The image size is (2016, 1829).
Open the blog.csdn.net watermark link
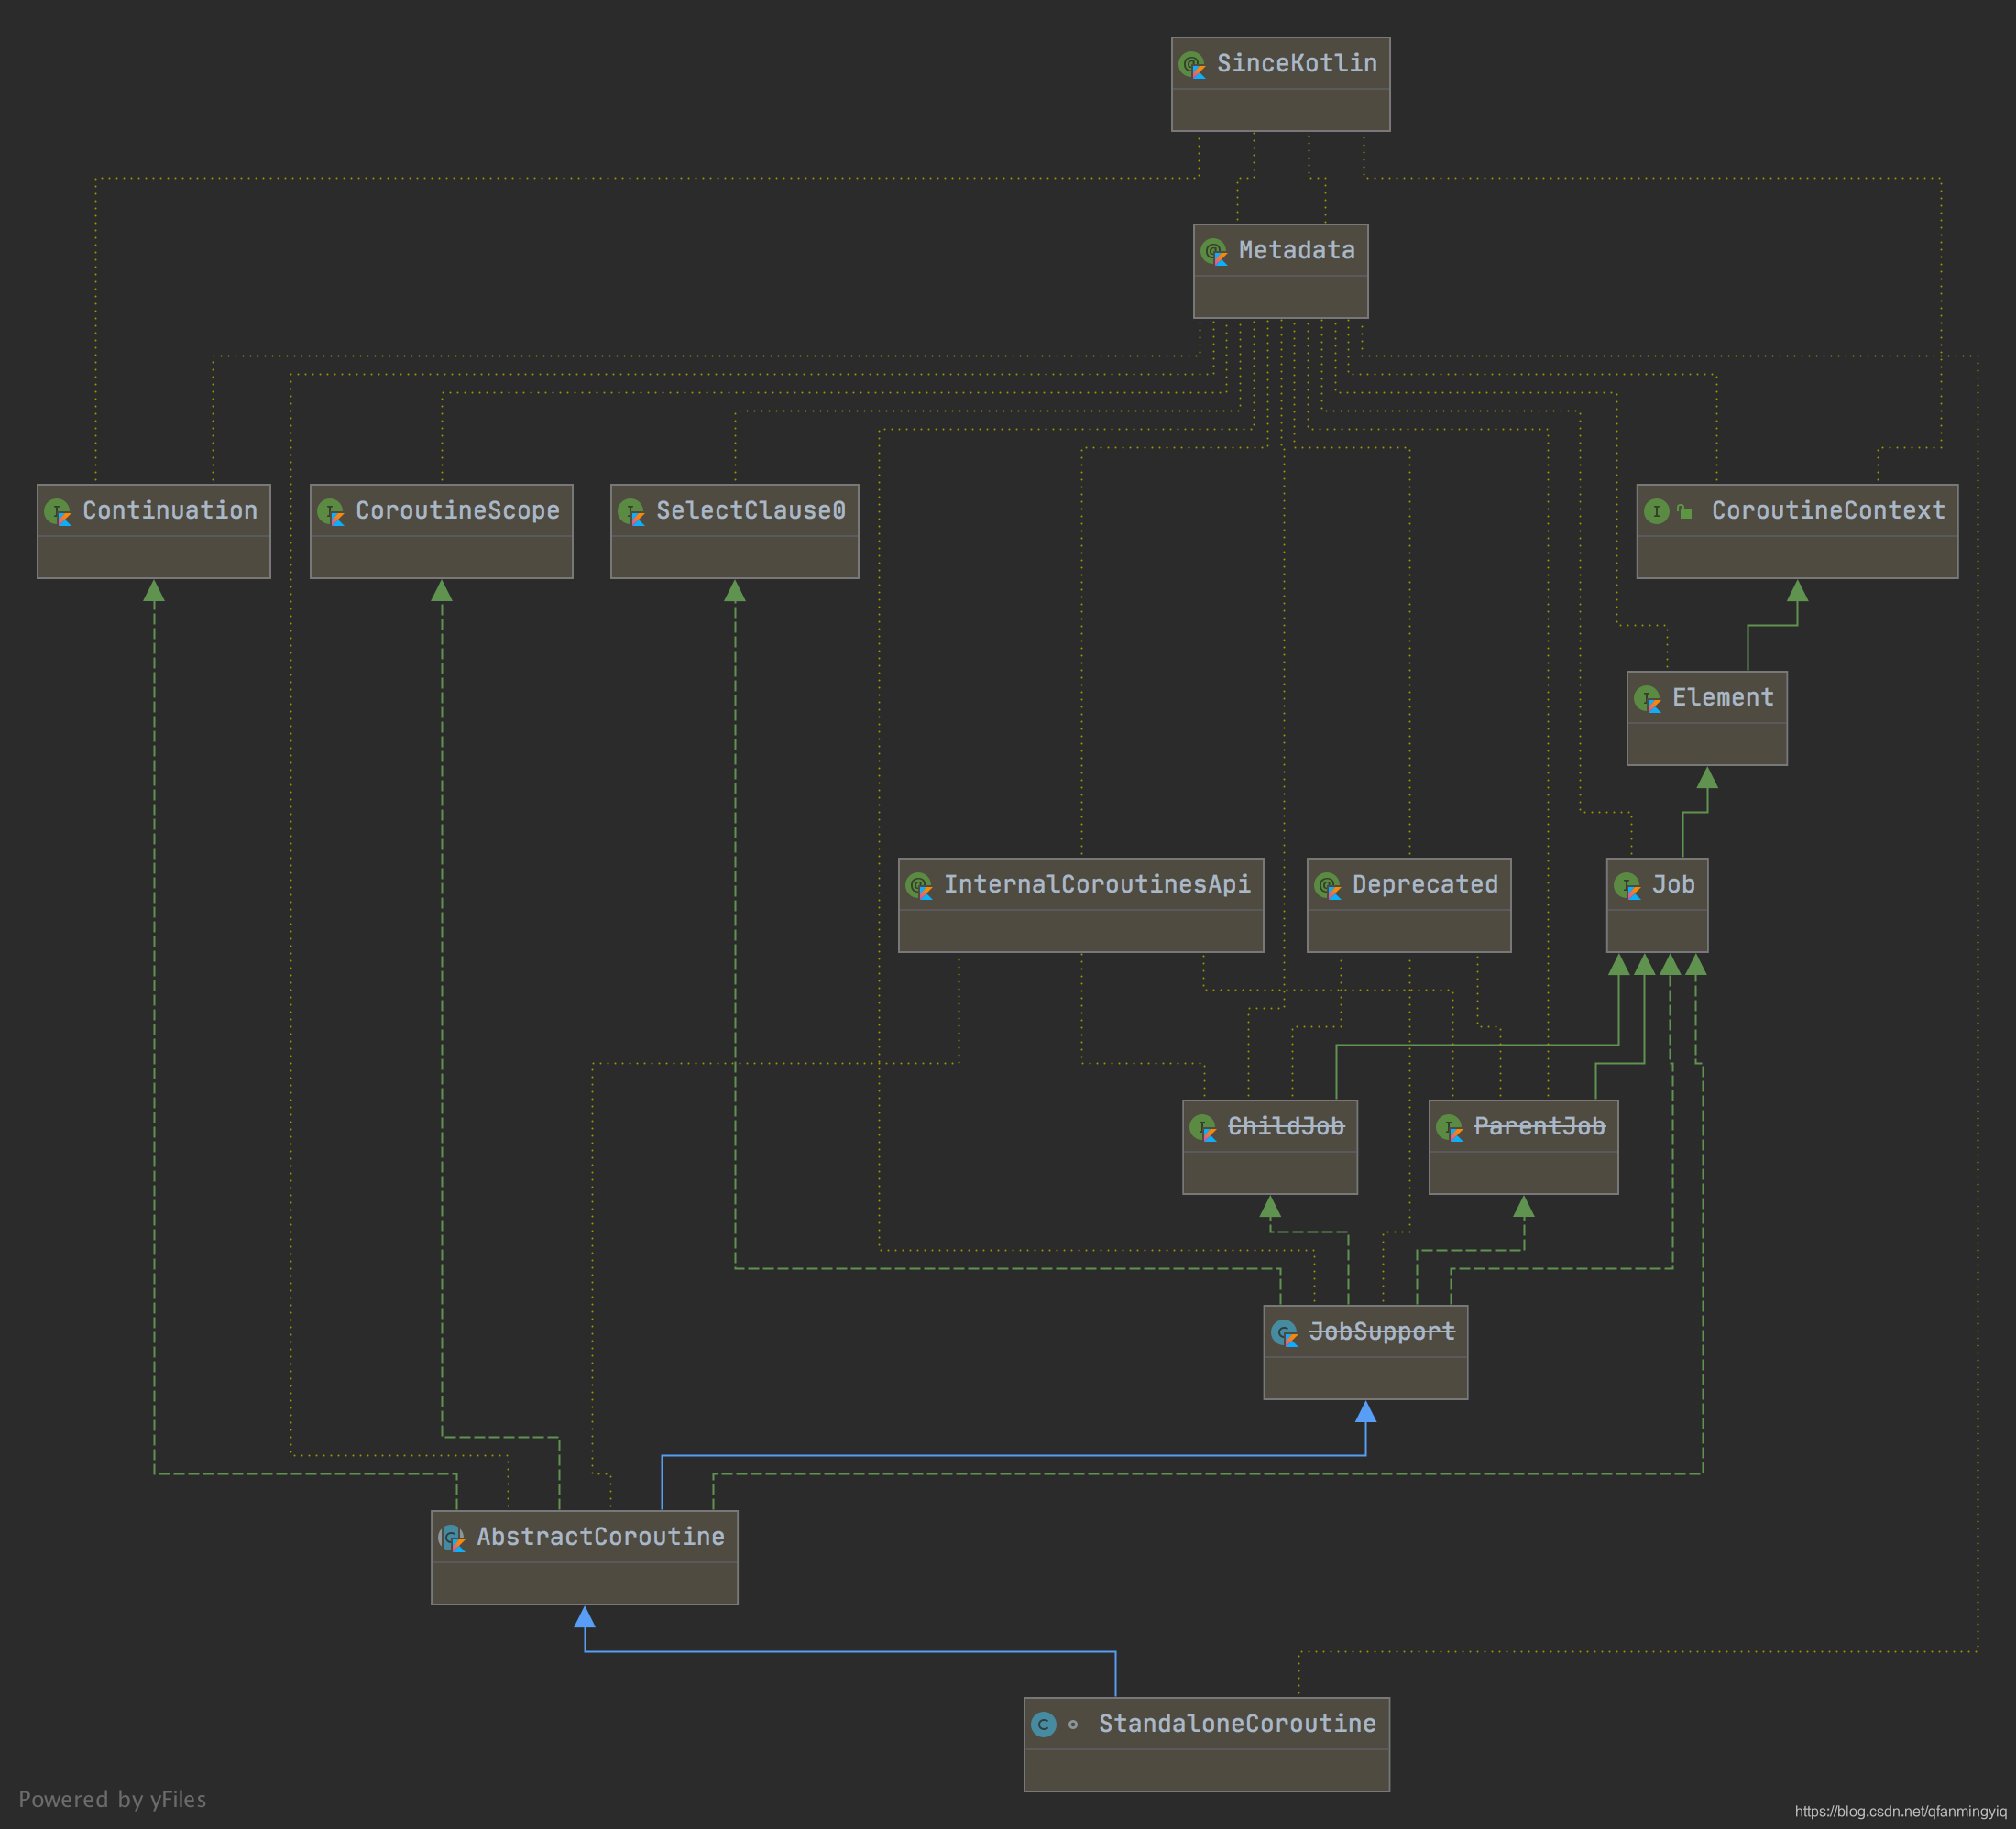click(1900, 1811)
